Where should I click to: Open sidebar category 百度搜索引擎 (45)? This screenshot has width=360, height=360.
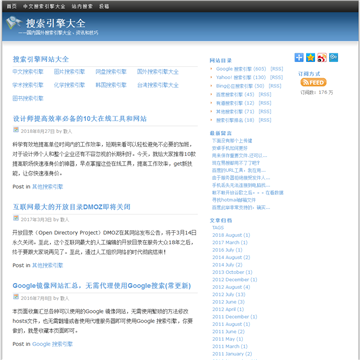[x=235, y=95]
